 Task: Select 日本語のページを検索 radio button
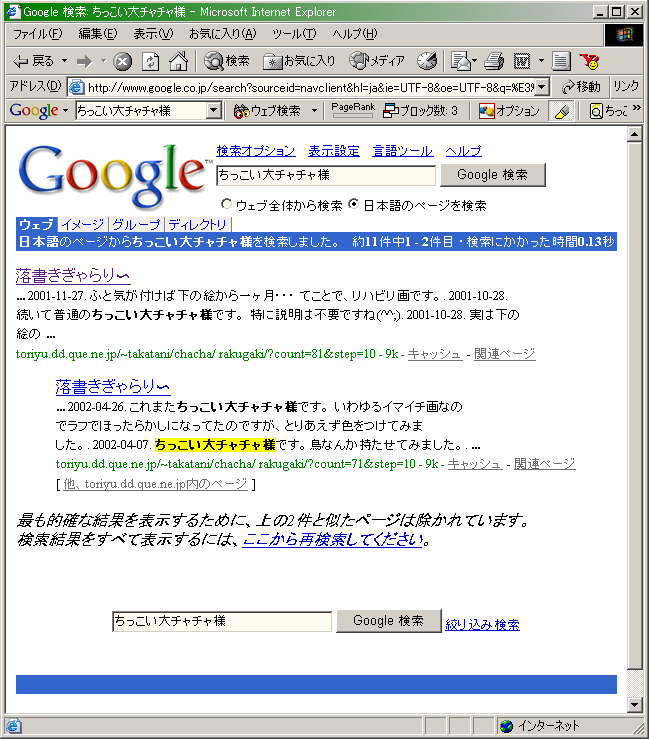coord(353,204)
